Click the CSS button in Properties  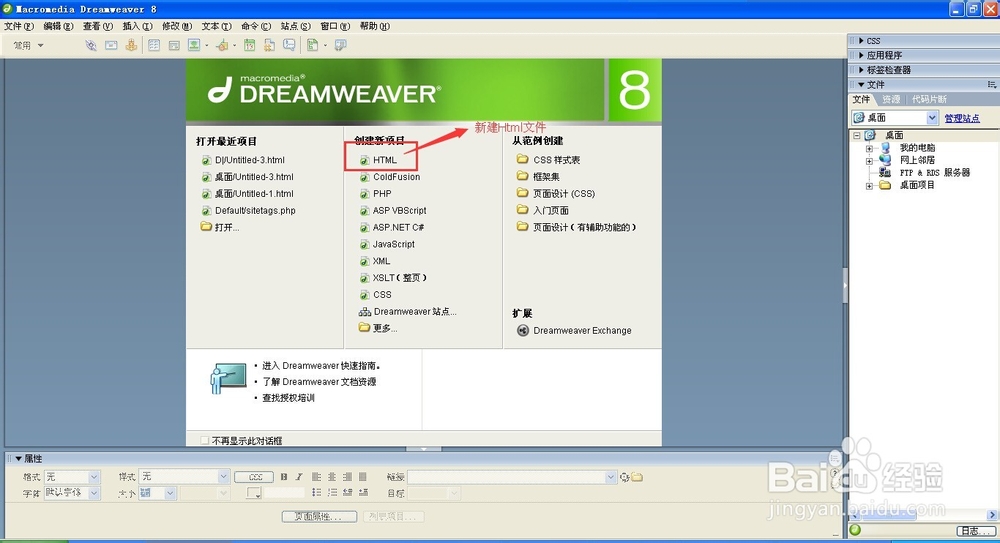click(x=254, y=477)
